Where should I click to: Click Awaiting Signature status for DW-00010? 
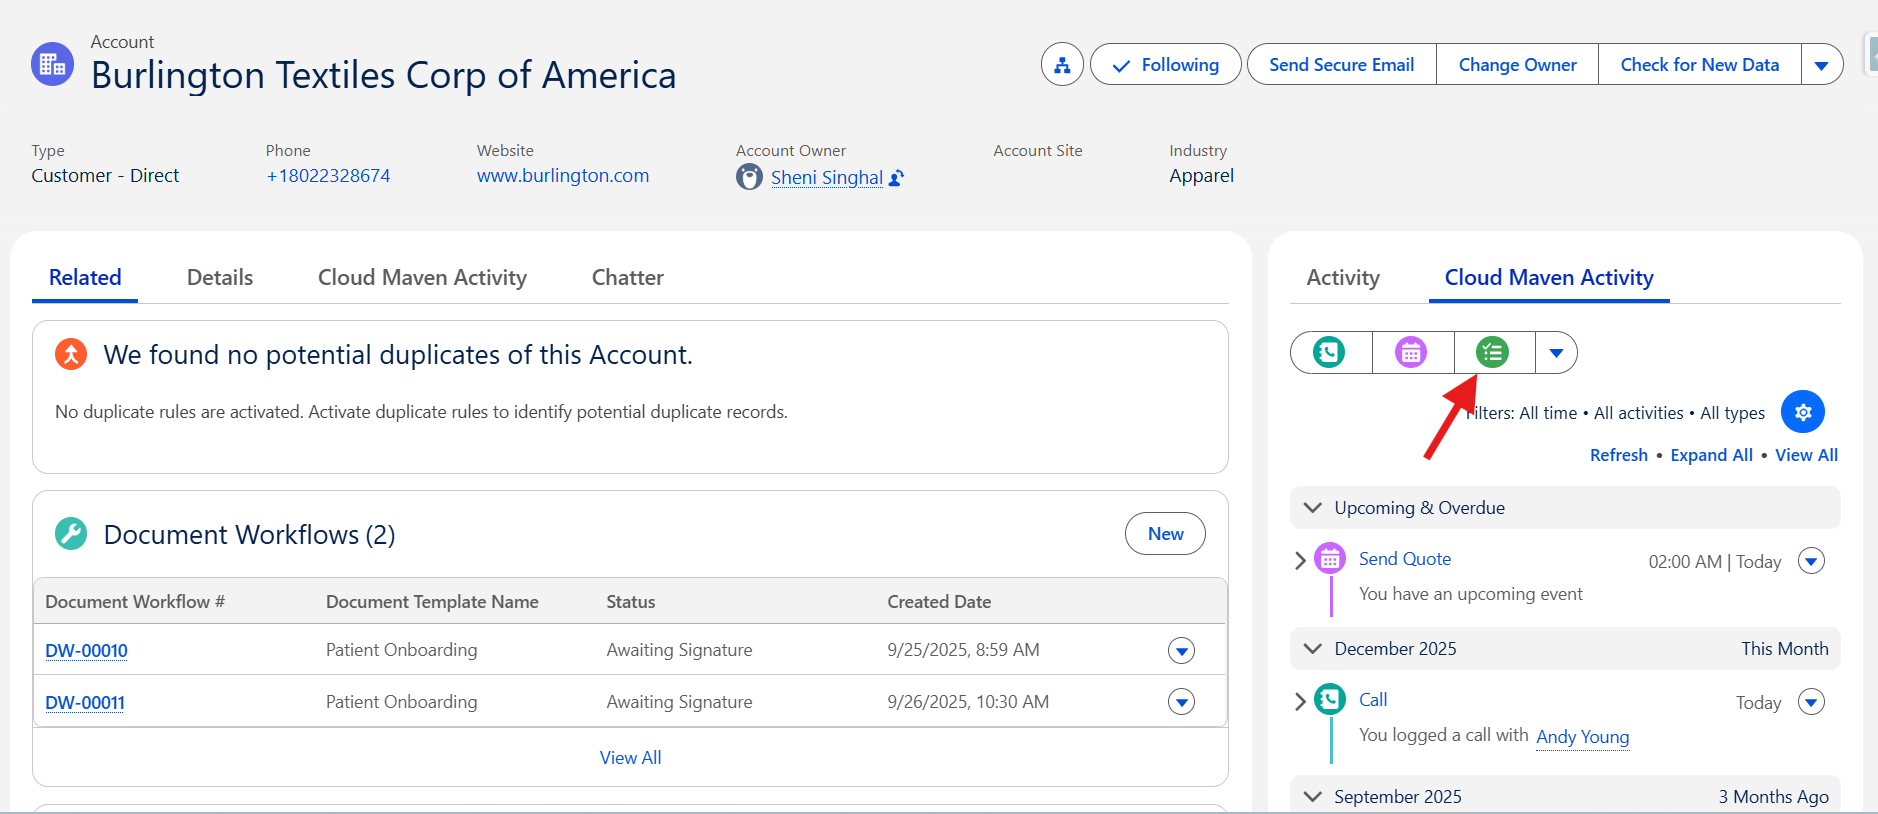(x=680, y=650)
